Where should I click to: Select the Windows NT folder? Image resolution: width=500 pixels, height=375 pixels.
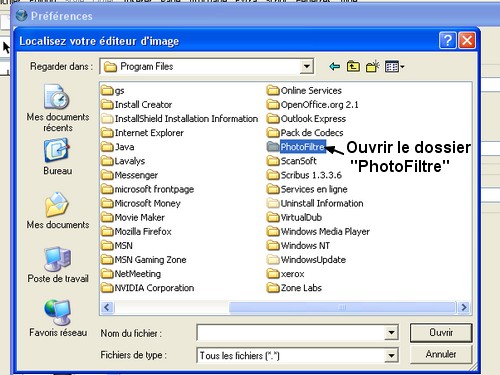pos(299,246)
